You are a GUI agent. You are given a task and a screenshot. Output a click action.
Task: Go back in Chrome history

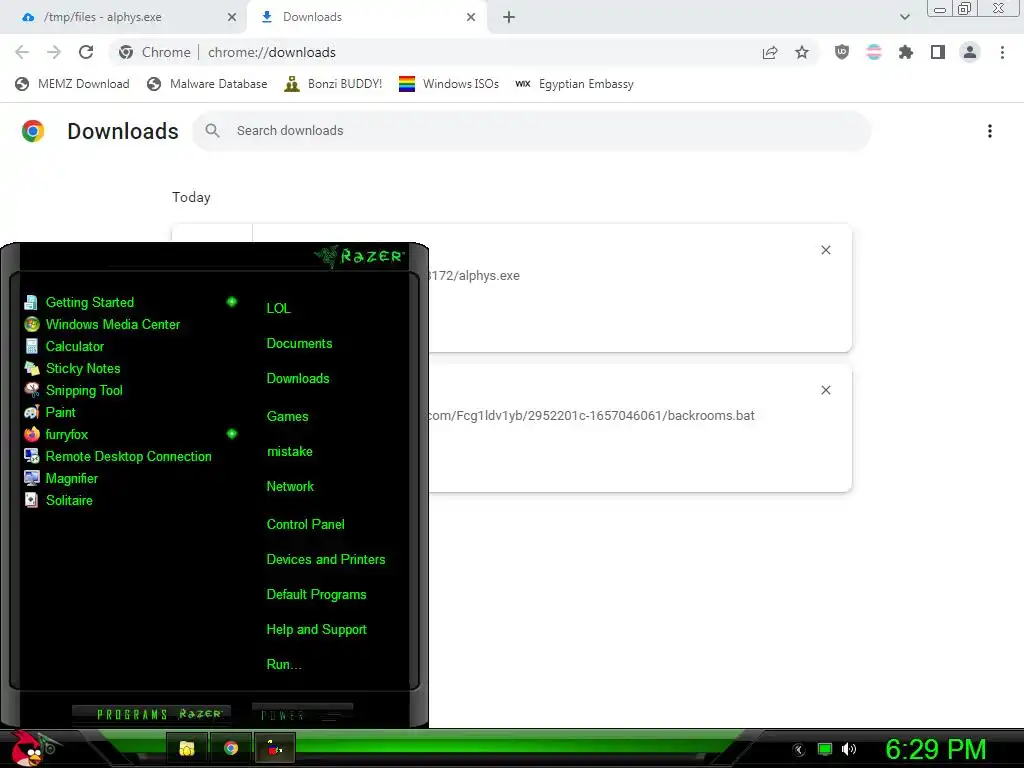tap(22, 52)
